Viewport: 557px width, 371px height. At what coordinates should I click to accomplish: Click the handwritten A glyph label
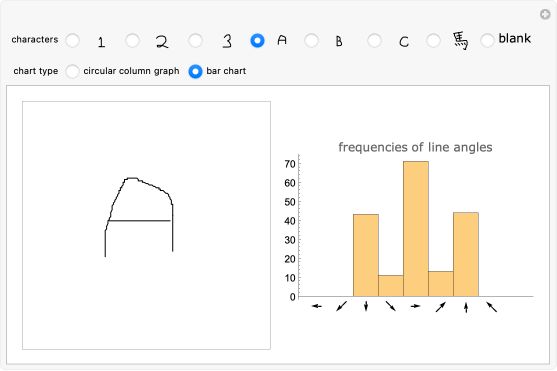click(282, 40)
